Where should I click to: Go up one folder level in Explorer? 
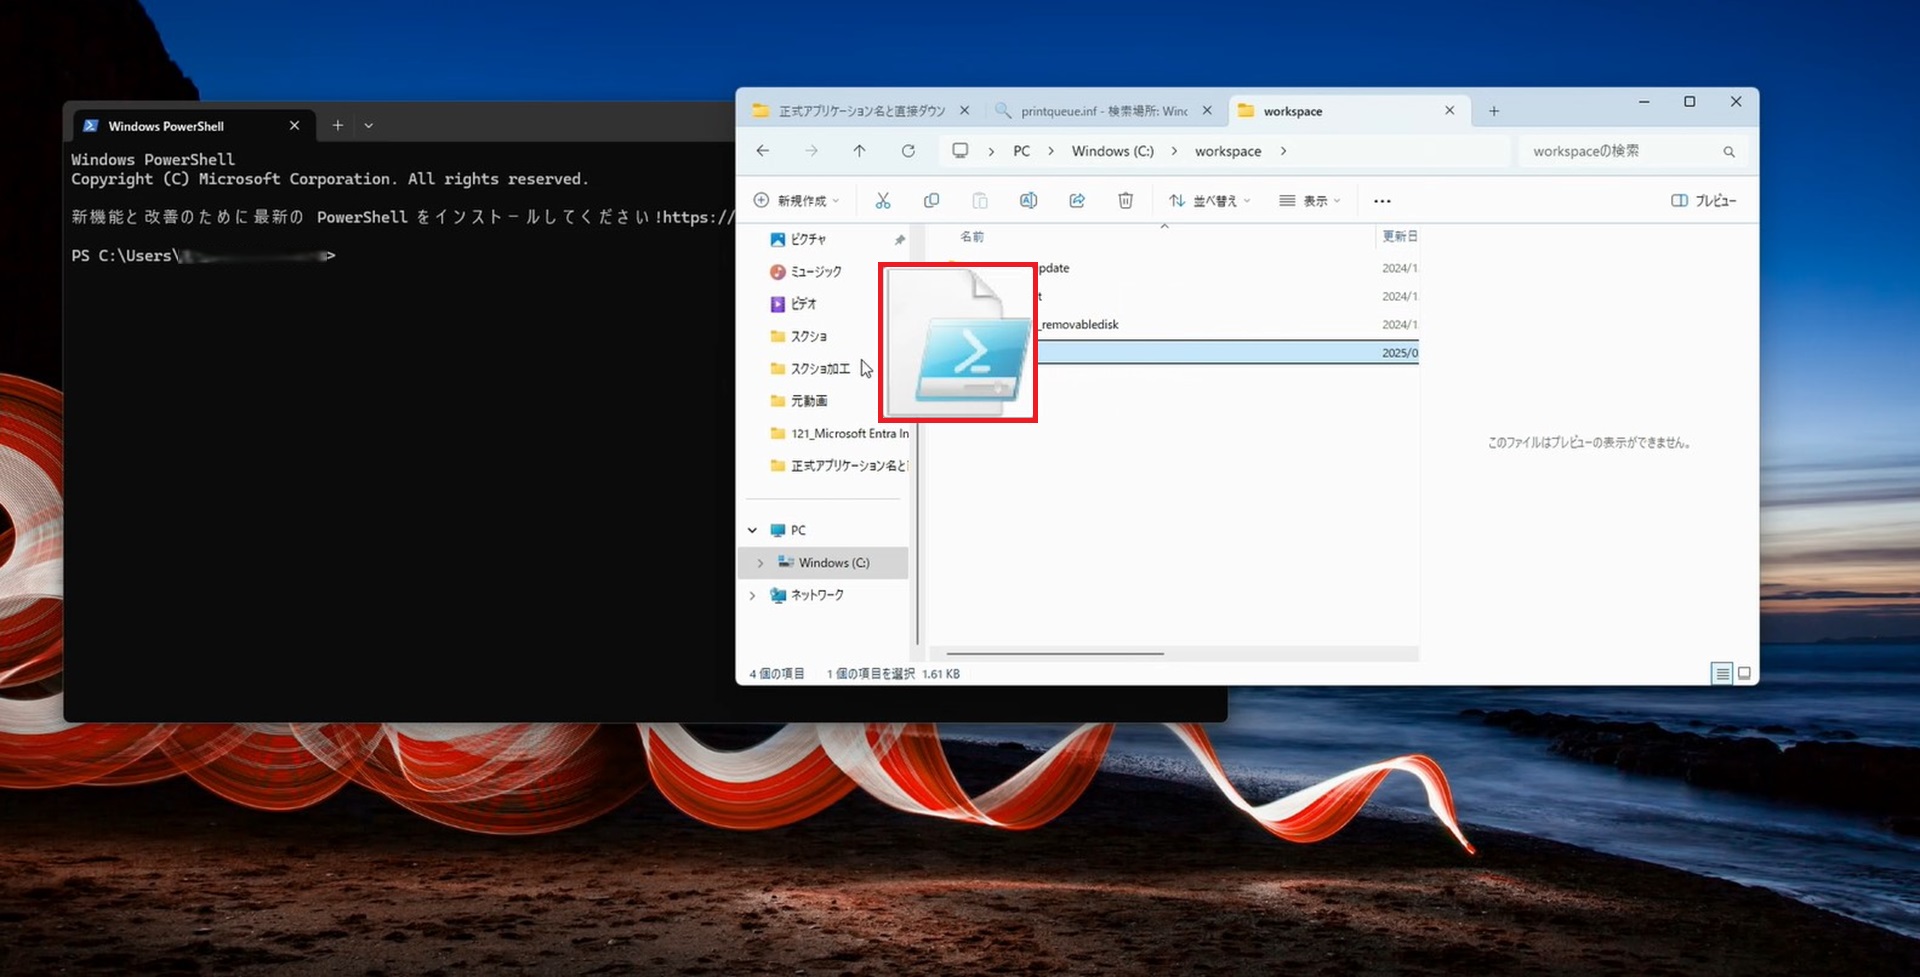(x=859, y=151)
